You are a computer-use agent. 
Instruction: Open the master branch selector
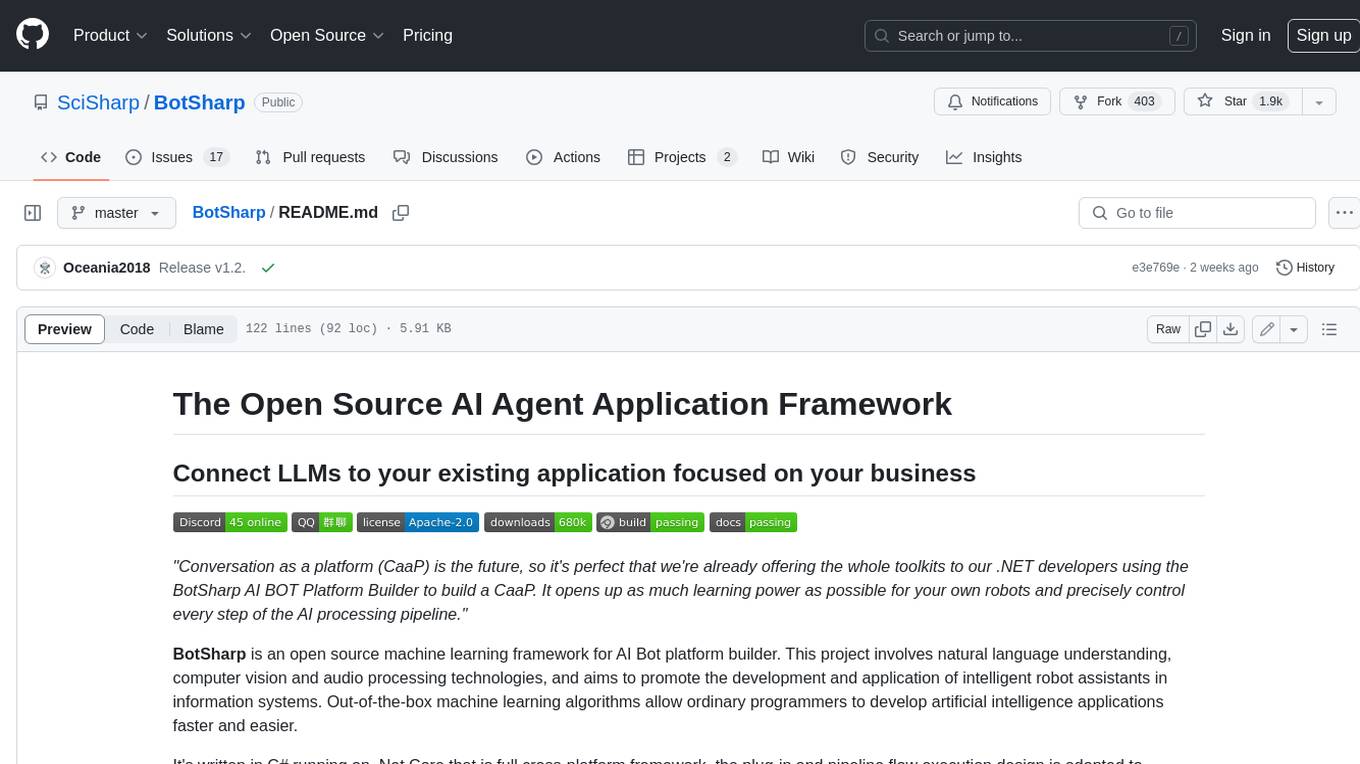[x=116, y=213]
